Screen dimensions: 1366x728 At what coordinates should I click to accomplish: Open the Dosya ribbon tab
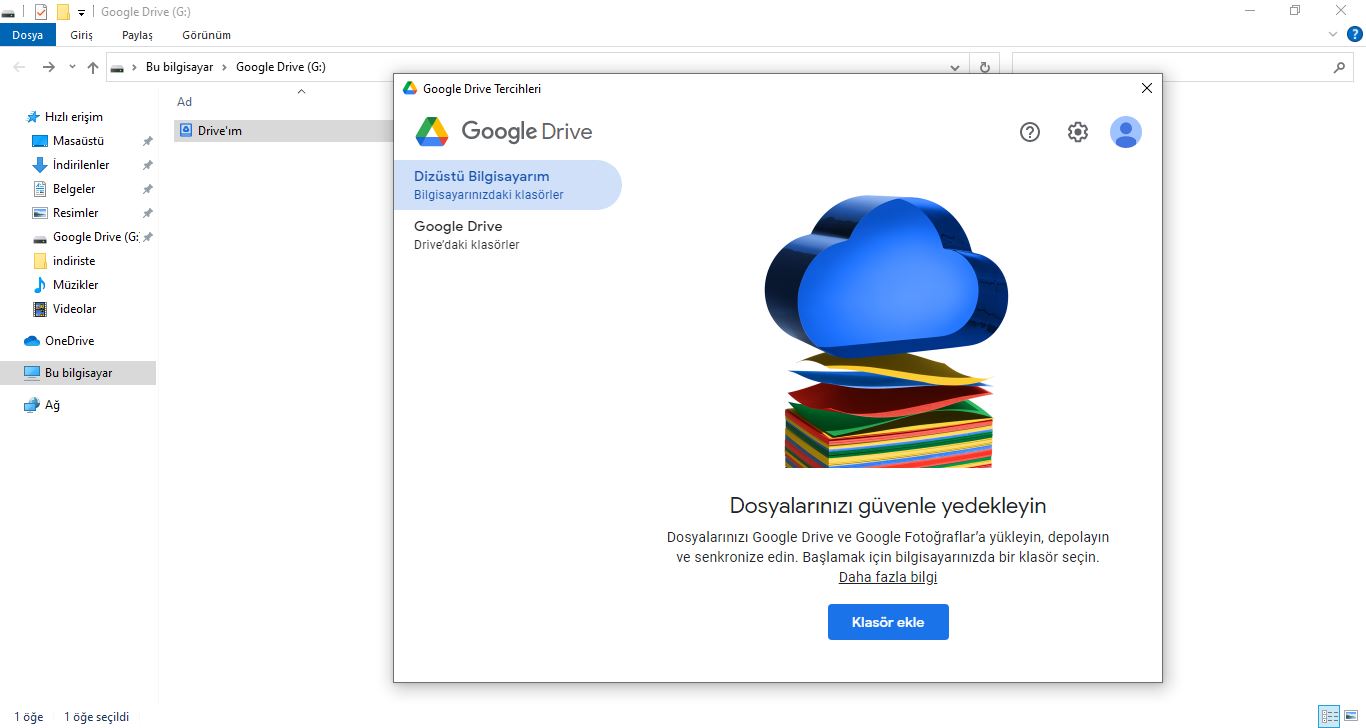28,35
